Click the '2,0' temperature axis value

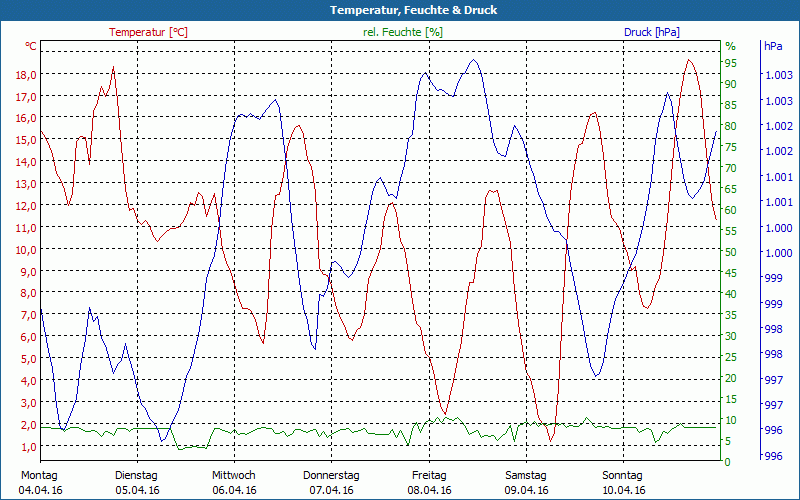coord(29,424)
